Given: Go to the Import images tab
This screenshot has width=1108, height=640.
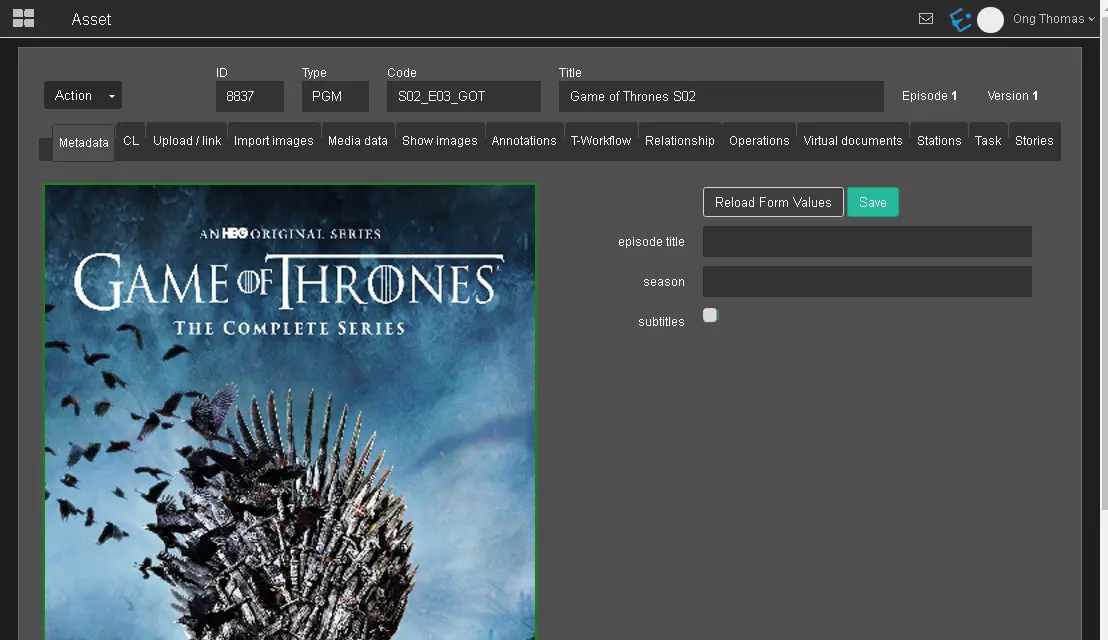Looking at the screenshot, I should point(274,141).
